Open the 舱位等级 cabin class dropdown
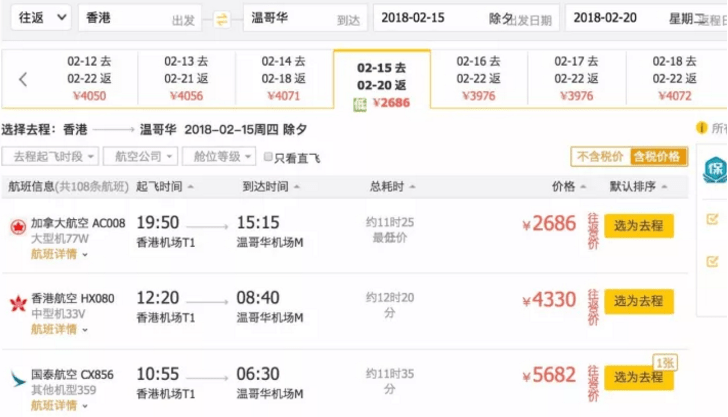The image size is (728, 417). coord(219,156)
